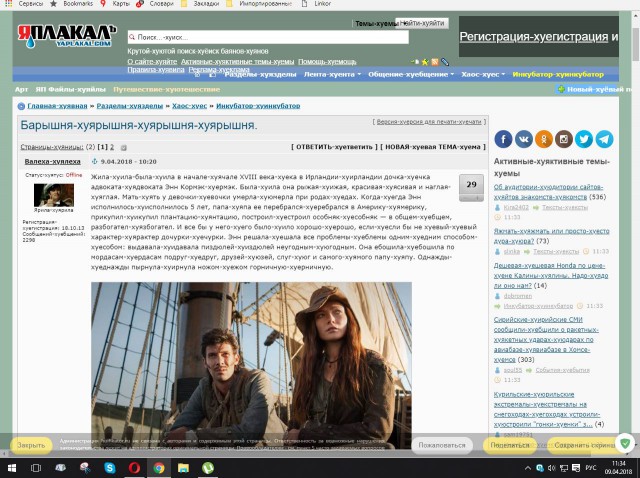Open the Словари bookmark

click(x=155, y=4)
